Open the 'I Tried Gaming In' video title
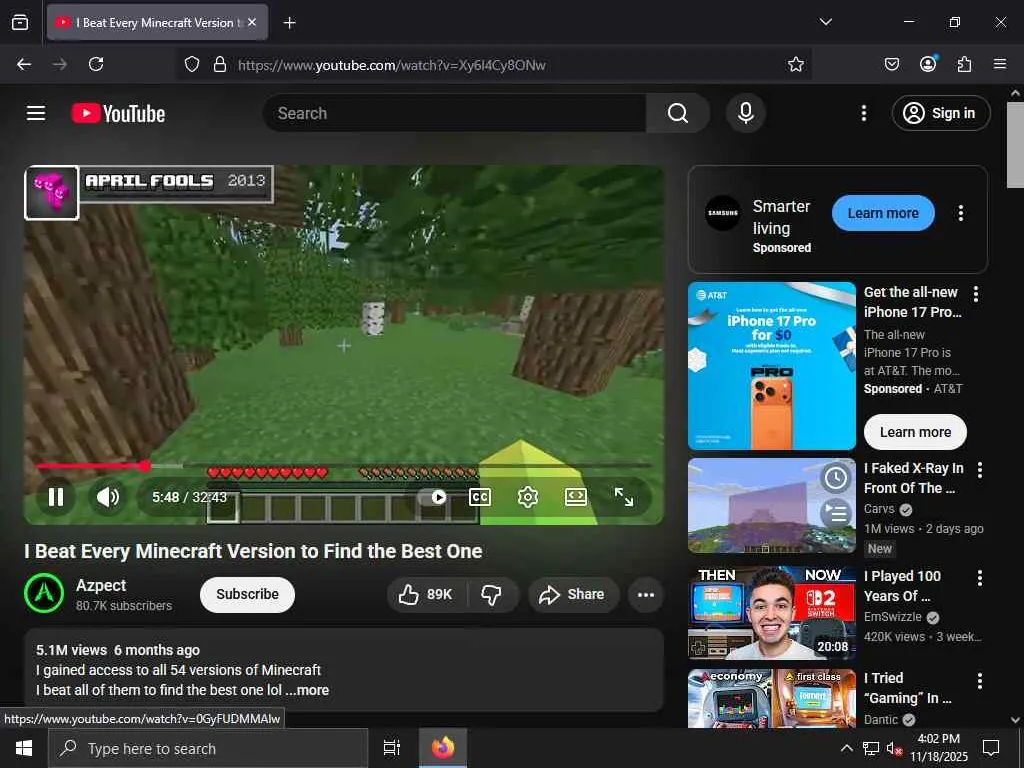 [908, 688]
